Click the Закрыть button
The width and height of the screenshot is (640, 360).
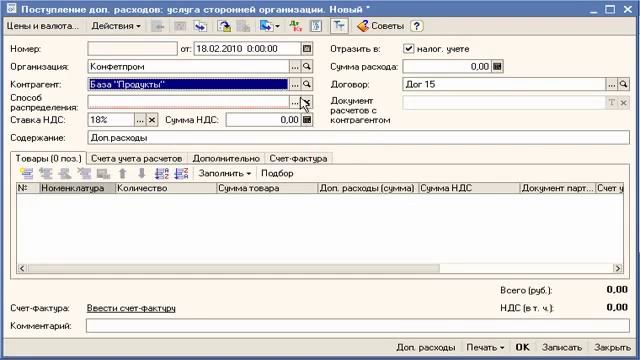tap(612, 347)
